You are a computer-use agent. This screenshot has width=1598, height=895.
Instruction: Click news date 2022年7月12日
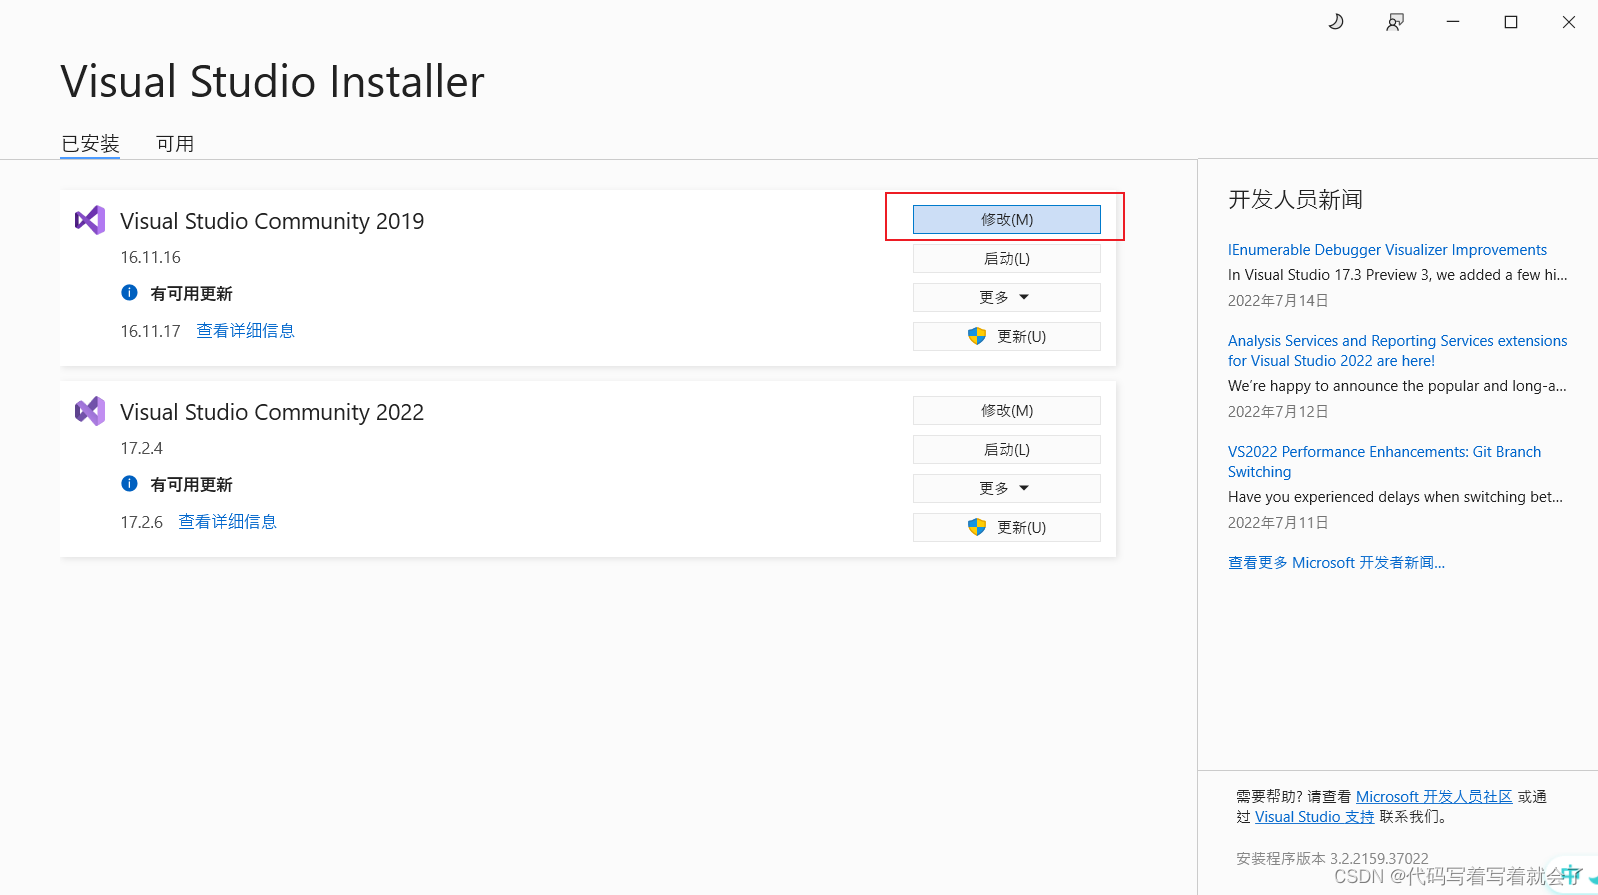coord(1278,412)
